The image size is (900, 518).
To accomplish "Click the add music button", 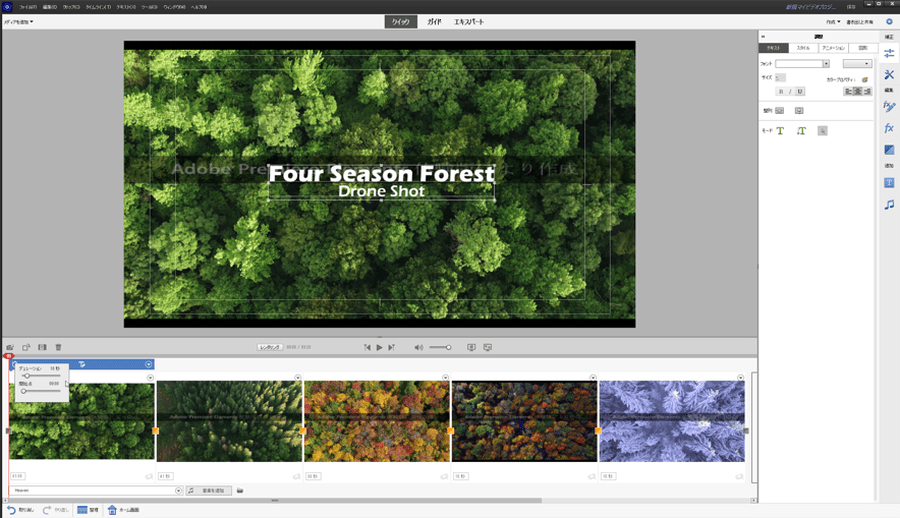I will (x=209, y=490).
